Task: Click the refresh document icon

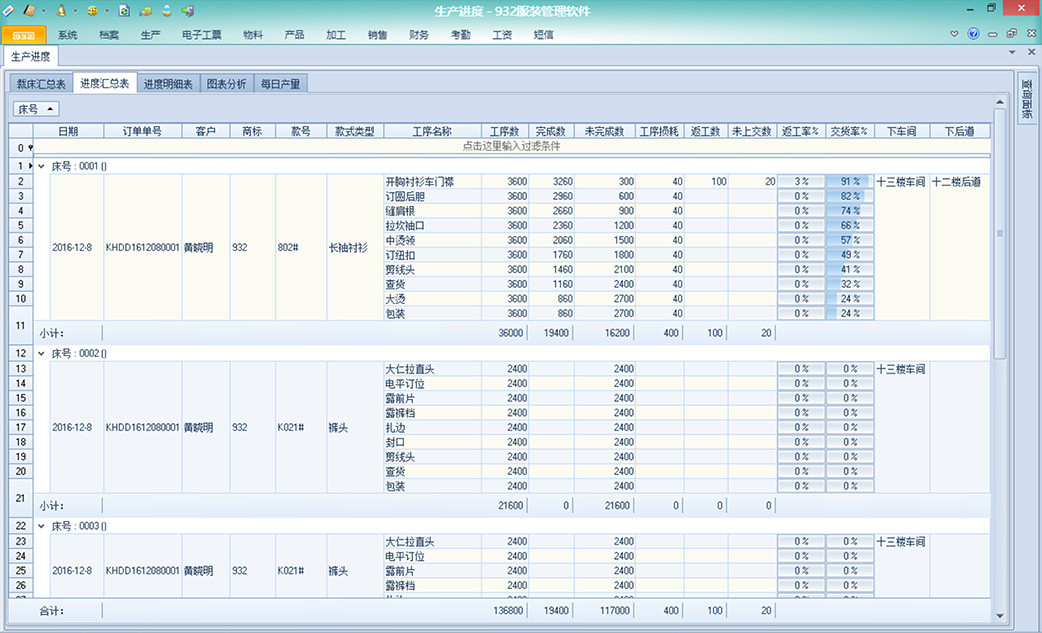Action: 125,9
